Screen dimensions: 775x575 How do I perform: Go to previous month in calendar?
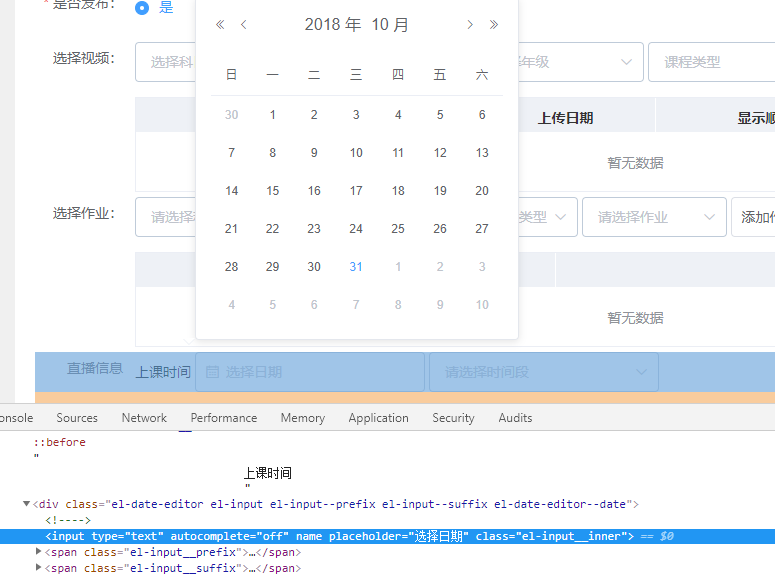pyautogui.click(x=244, y=24)
